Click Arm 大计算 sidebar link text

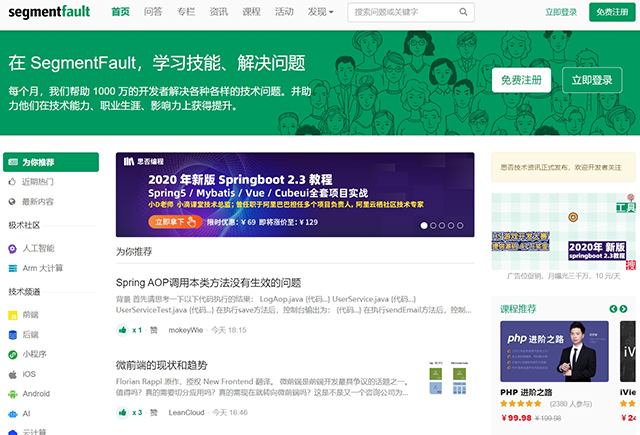(x=43, y=268)
